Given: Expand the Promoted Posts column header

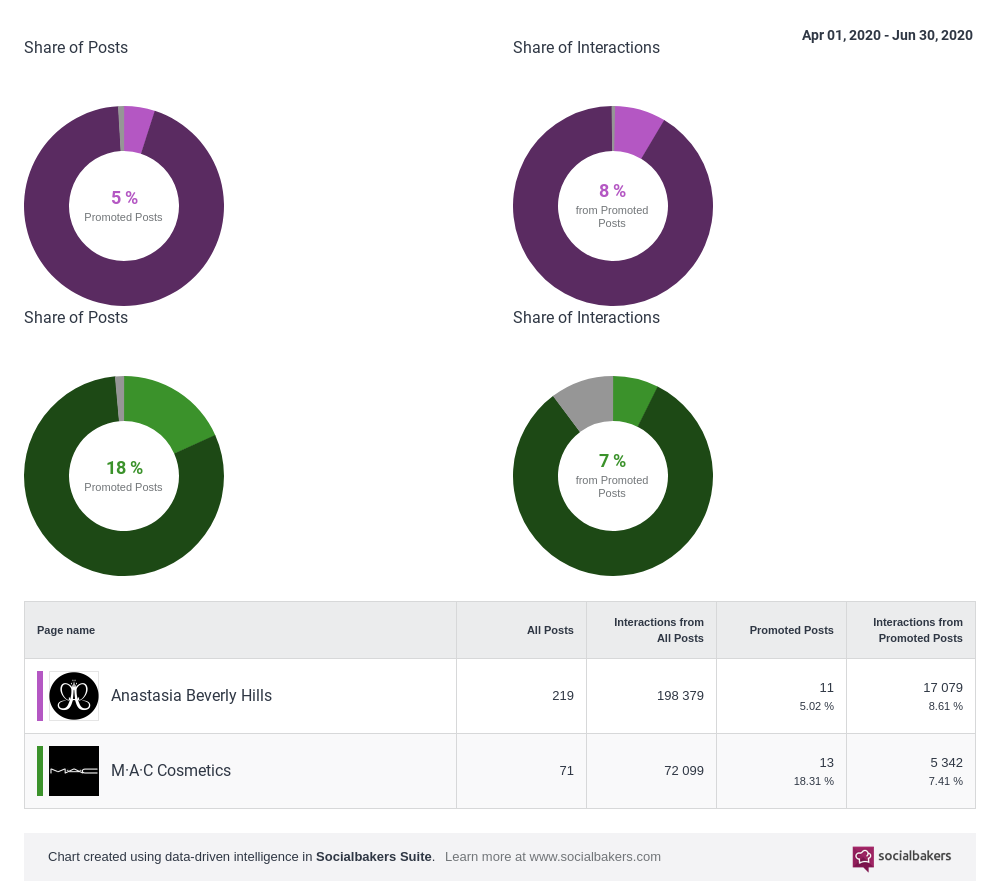Looking at the screenshot, I should click(x=791, y=630).
